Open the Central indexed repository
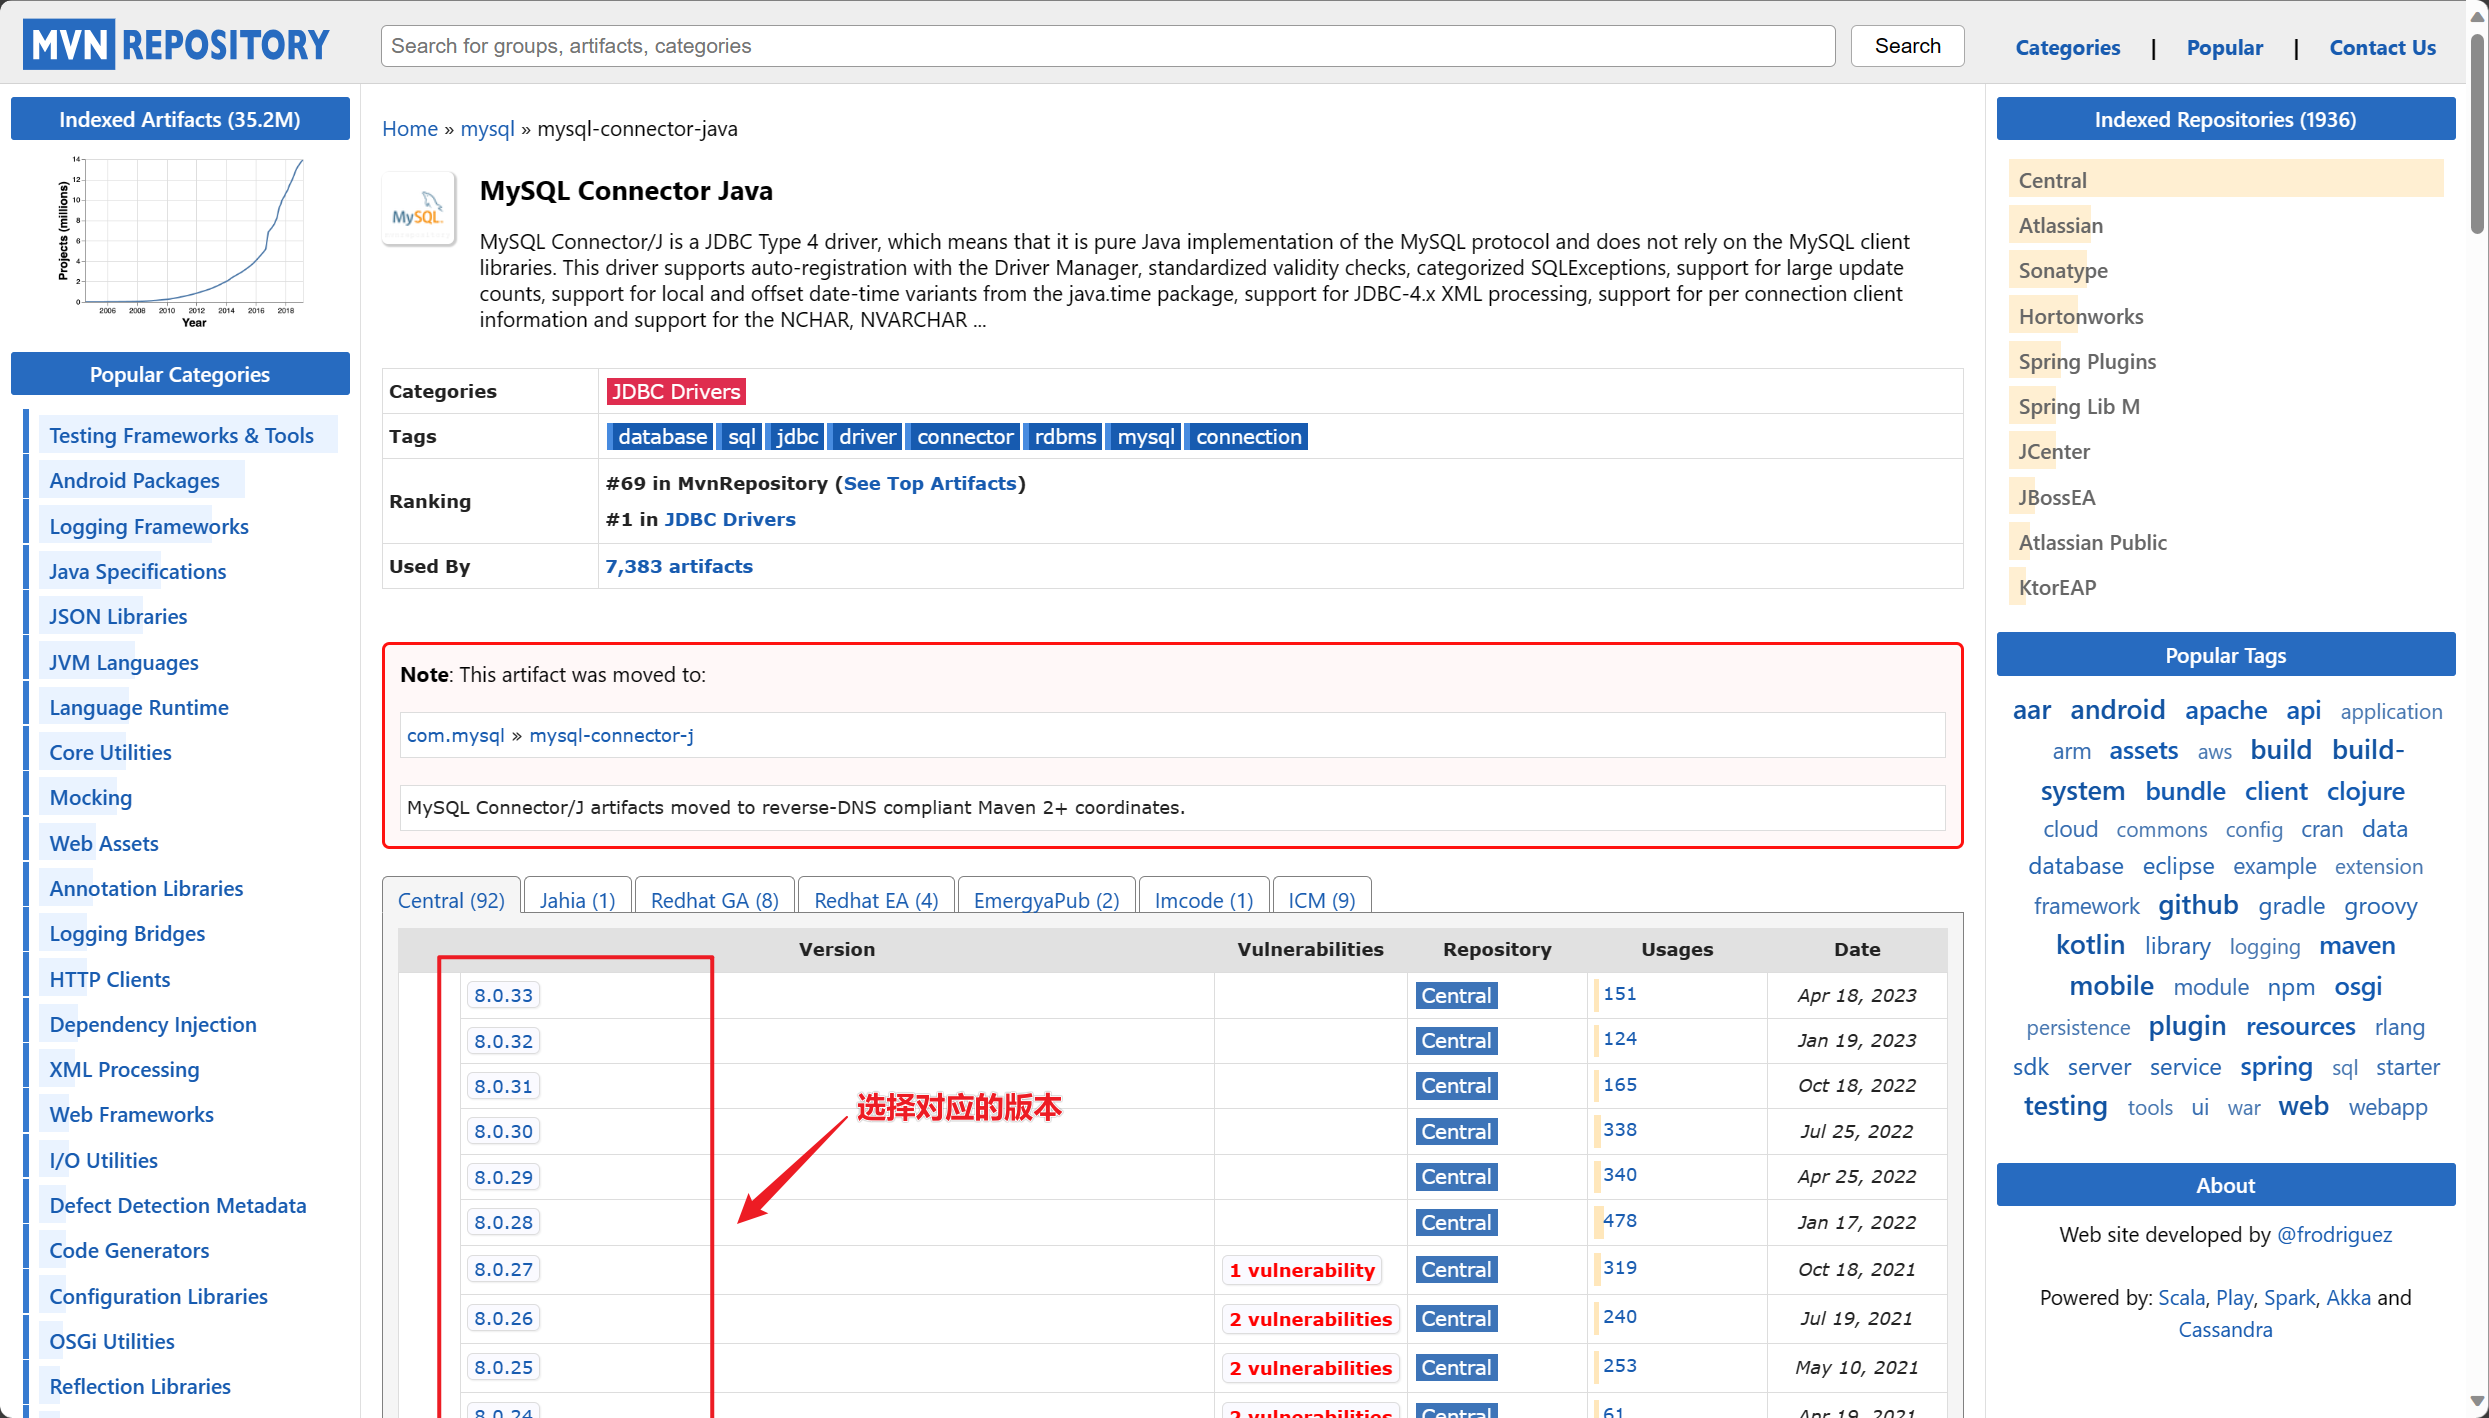The image size is (2489, 1418). click(x=2052, y=180)
